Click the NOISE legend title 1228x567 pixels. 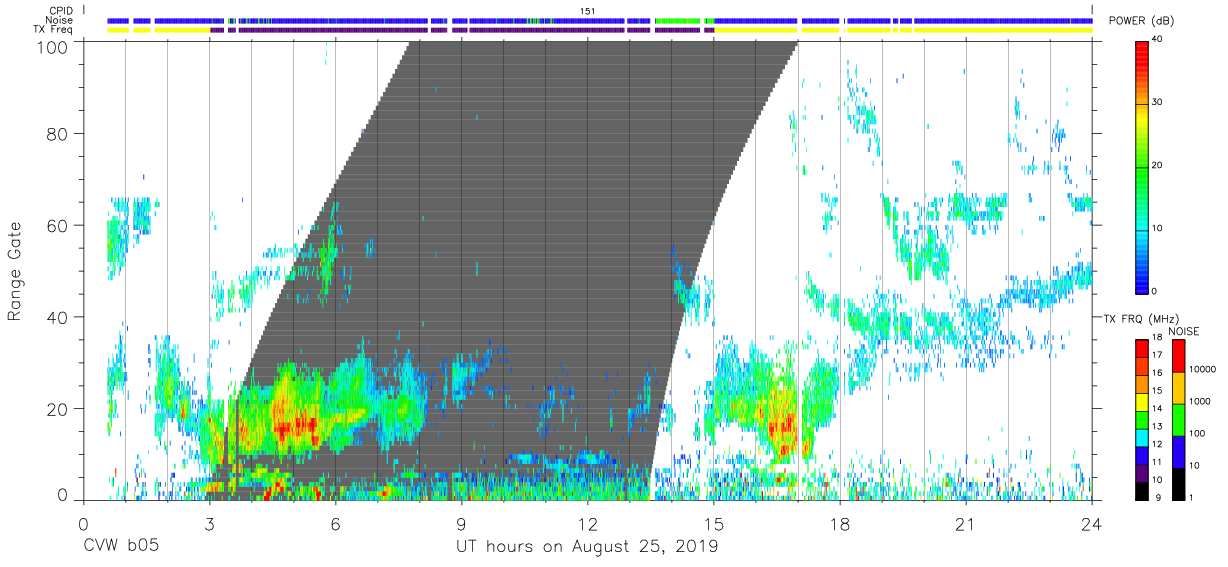click(x=1186, y=331)
